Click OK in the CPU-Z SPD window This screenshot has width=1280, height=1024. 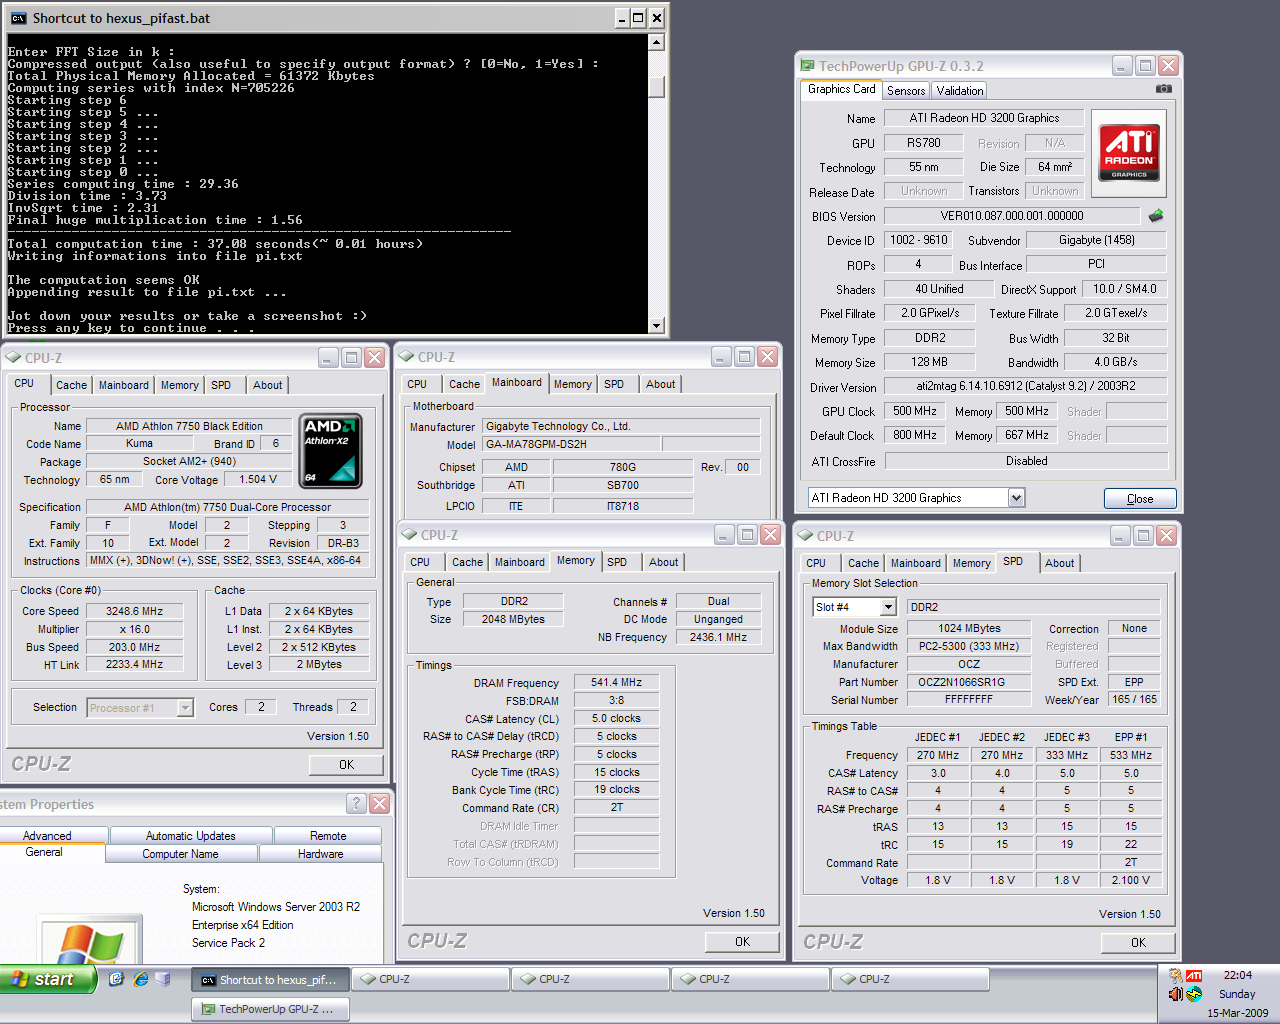click(x=1138, y=943)
